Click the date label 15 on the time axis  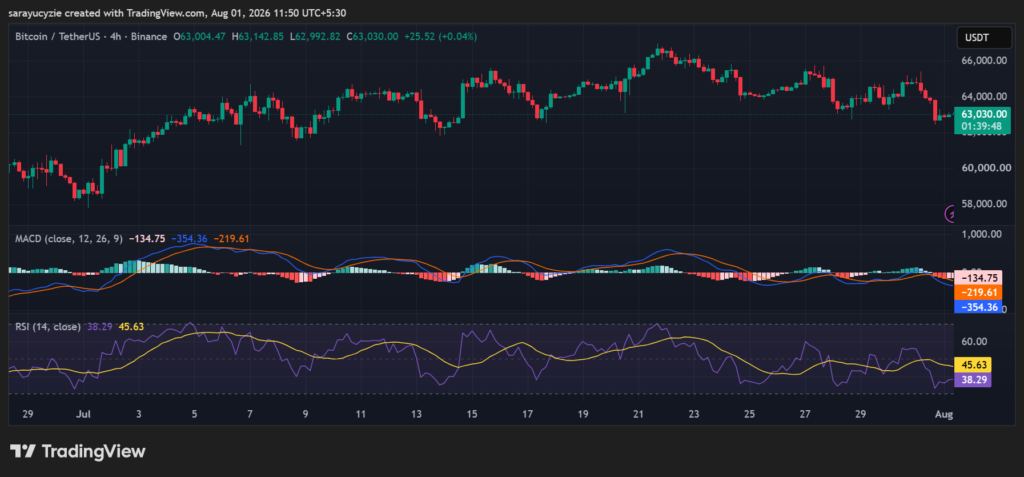(x=472, y=414)
